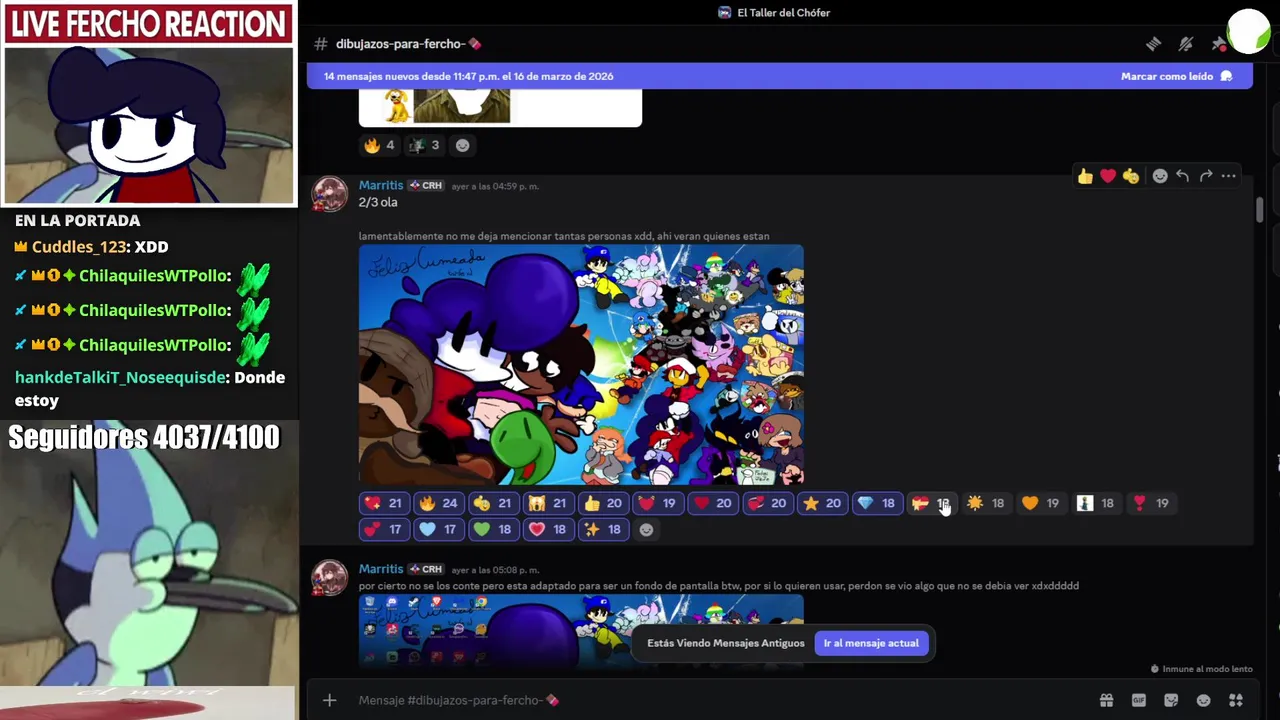Toggle sparkles reaction showing 18
Screen dimensions: 1280x720
[x=603, y=529]
